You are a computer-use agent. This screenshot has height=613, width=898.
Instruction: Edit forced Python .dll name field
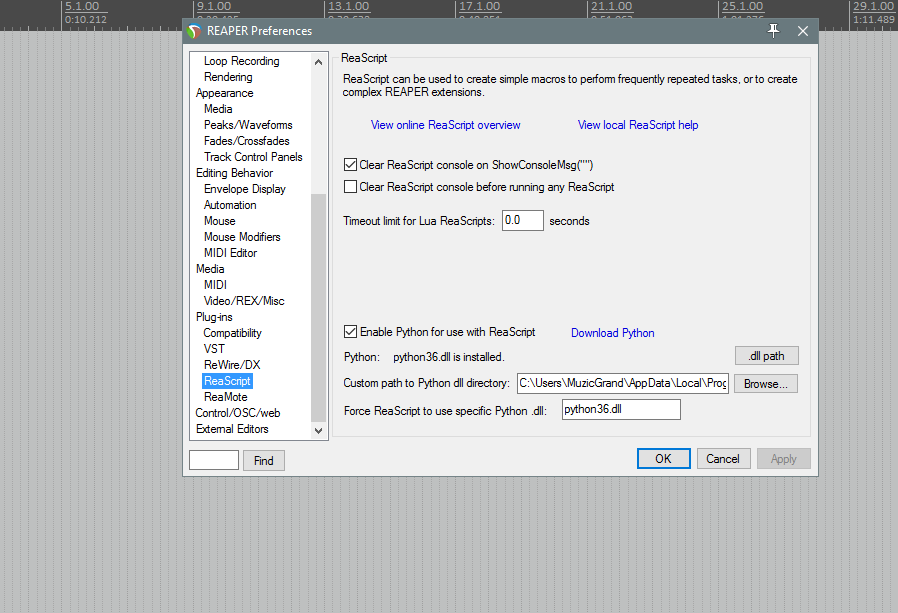(621, 410)
